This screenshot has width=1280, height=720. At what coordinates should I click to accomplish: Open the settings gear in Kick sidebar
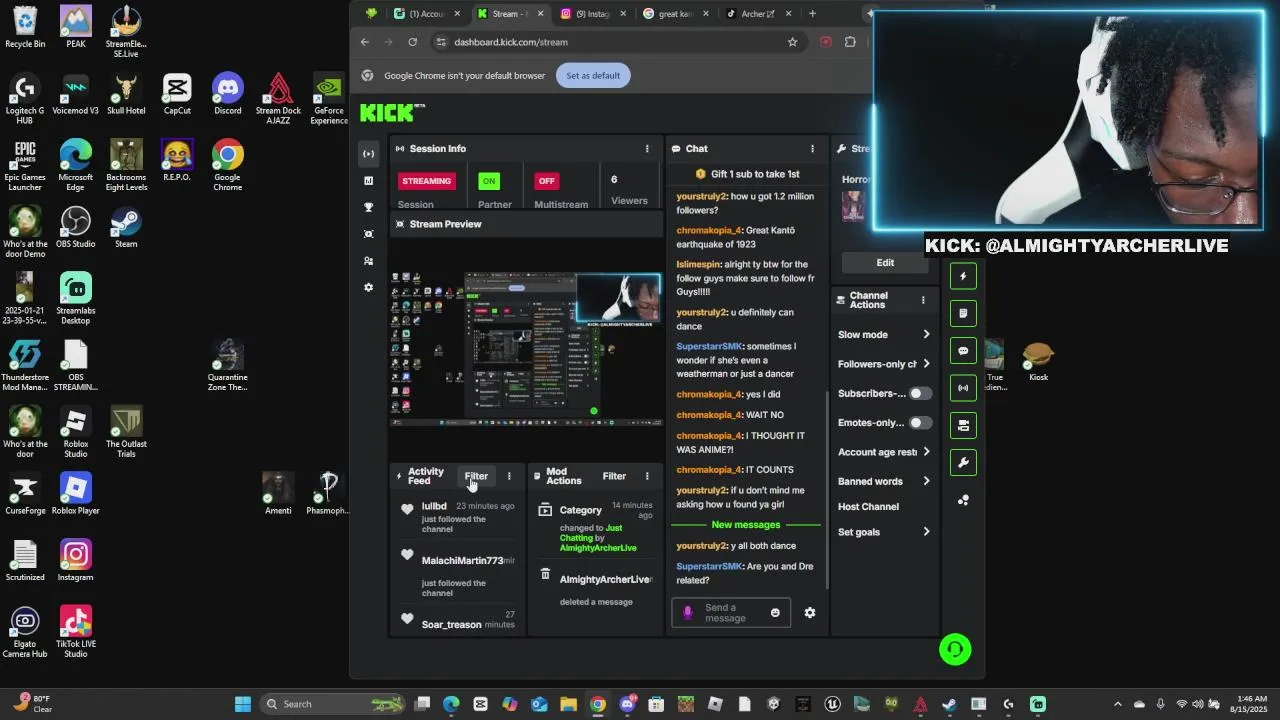(369, 287)
